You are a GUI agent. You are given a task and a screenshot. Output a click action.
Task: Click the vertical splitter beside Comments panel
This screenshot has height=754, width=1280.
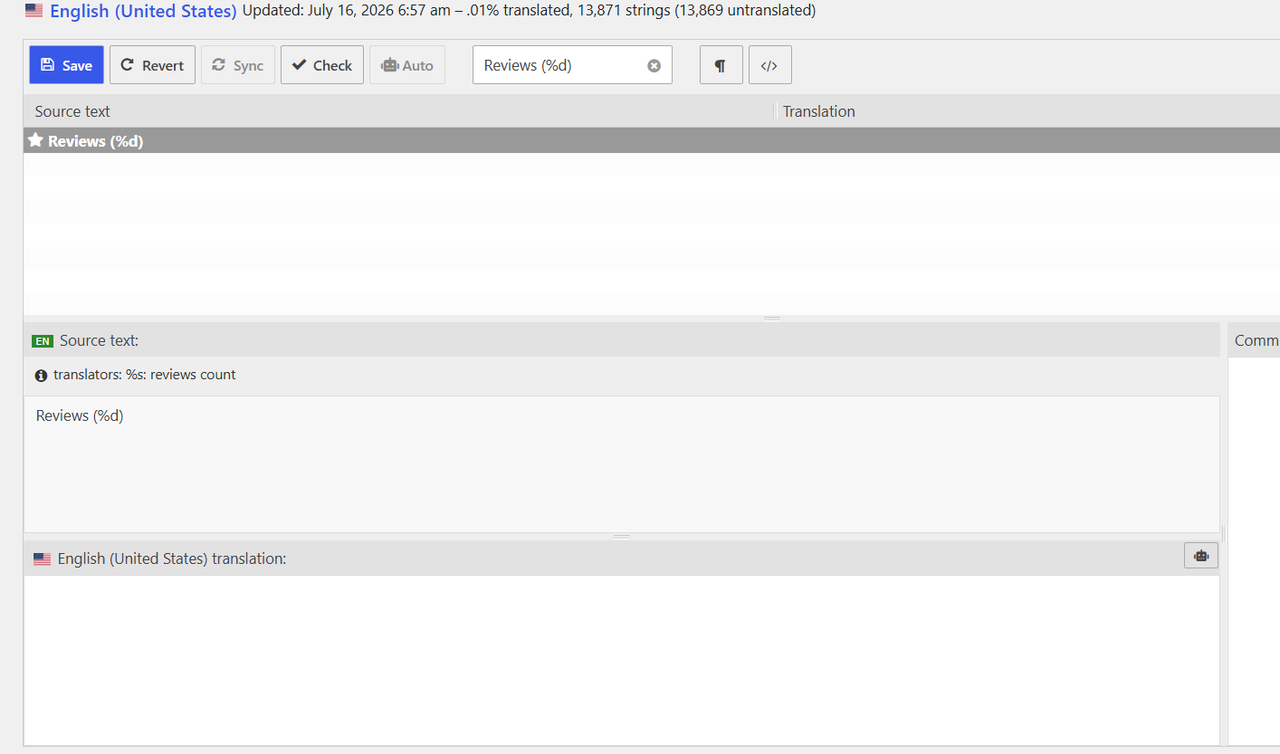(x=1223, y=533)
